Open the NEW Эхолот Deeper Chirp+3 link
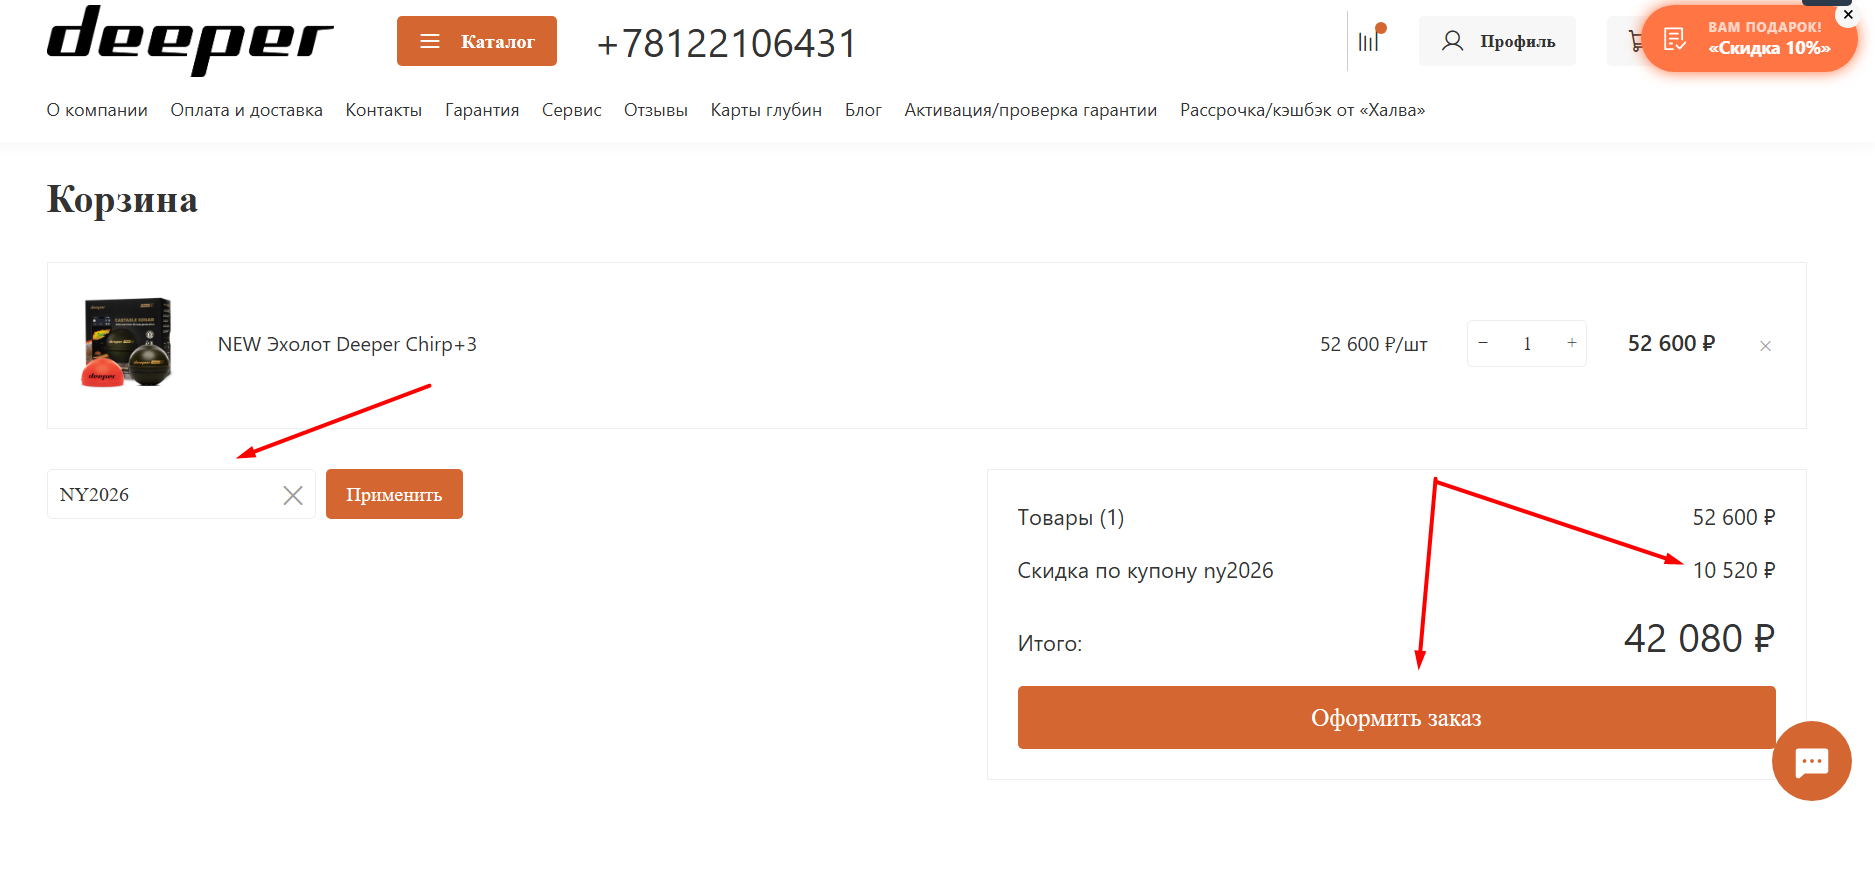The height and width of the screenshot is (873, 1875). tap(347, 345)
